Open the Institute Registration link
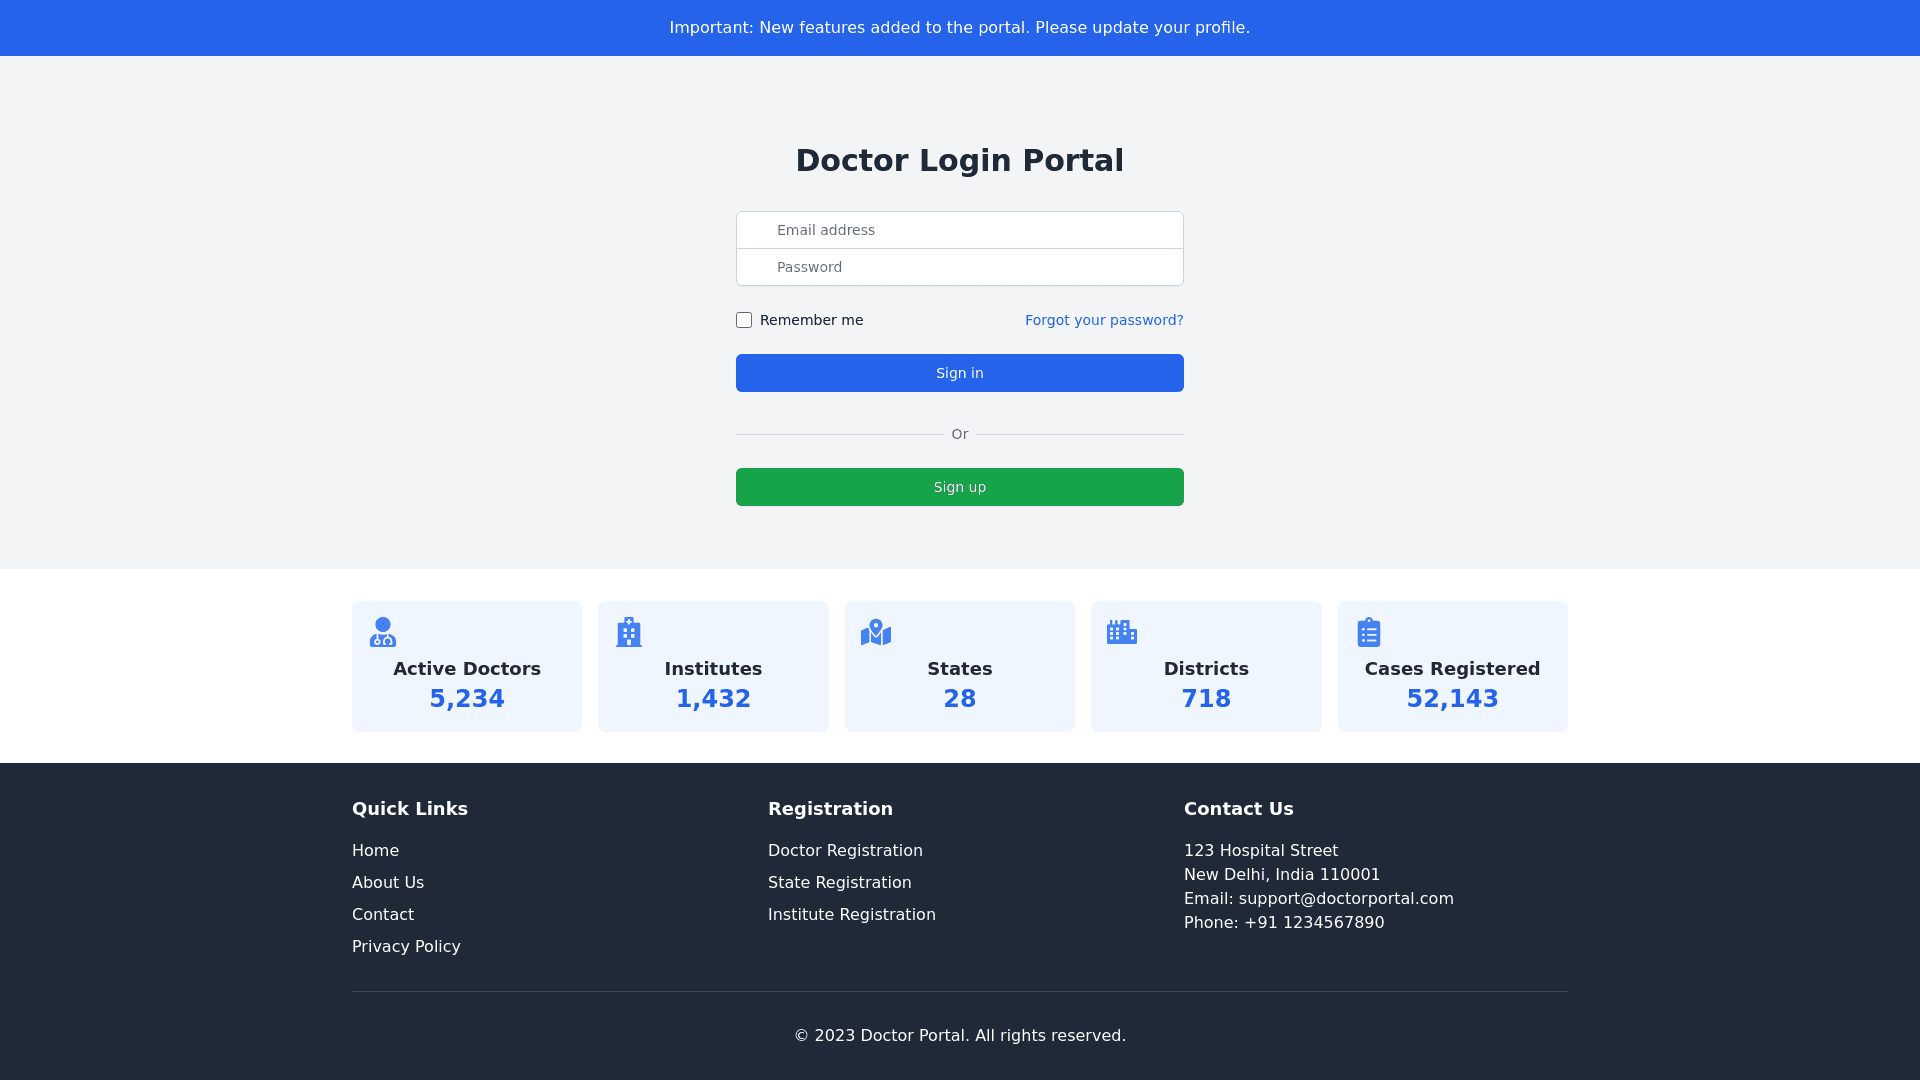 point(851,914)
